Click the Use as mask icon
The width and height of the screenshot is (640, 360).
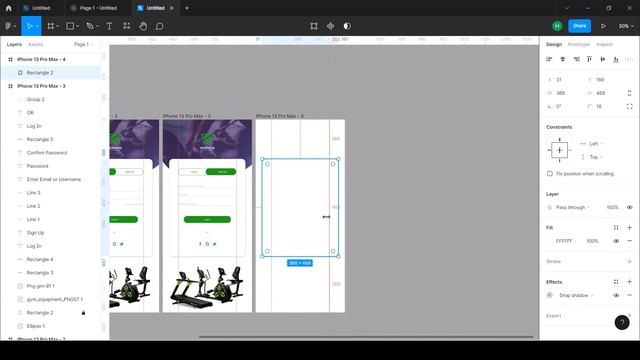tap(347, 26)
